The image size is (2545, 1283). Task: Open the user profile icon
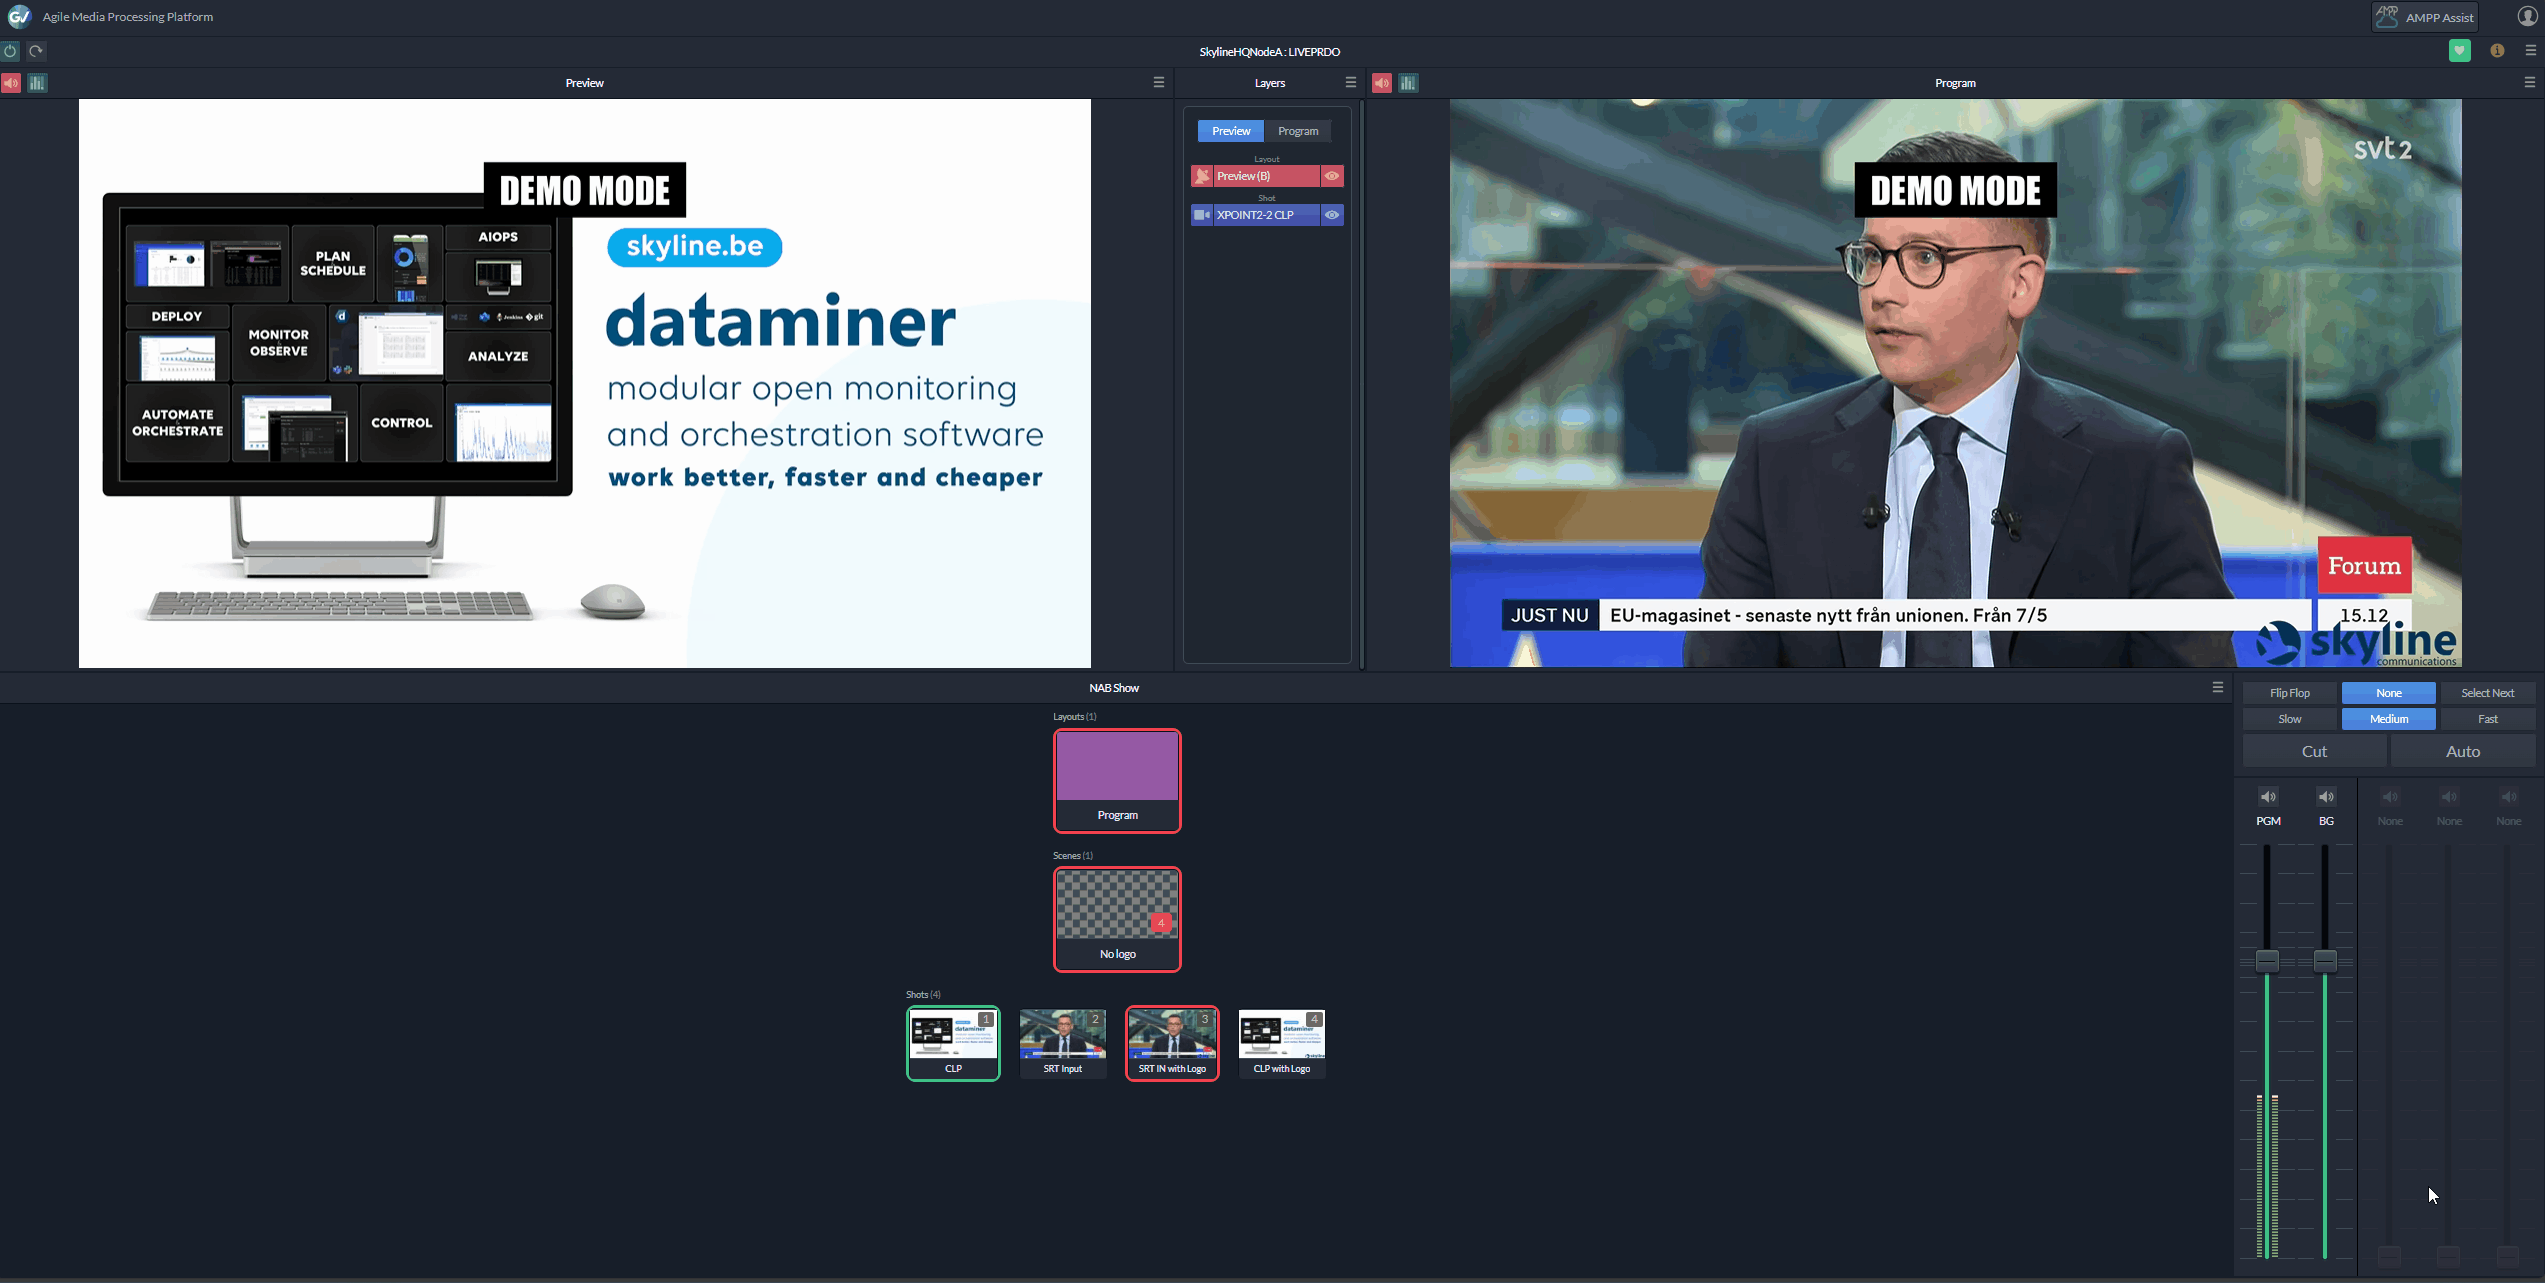point(2527,16)
